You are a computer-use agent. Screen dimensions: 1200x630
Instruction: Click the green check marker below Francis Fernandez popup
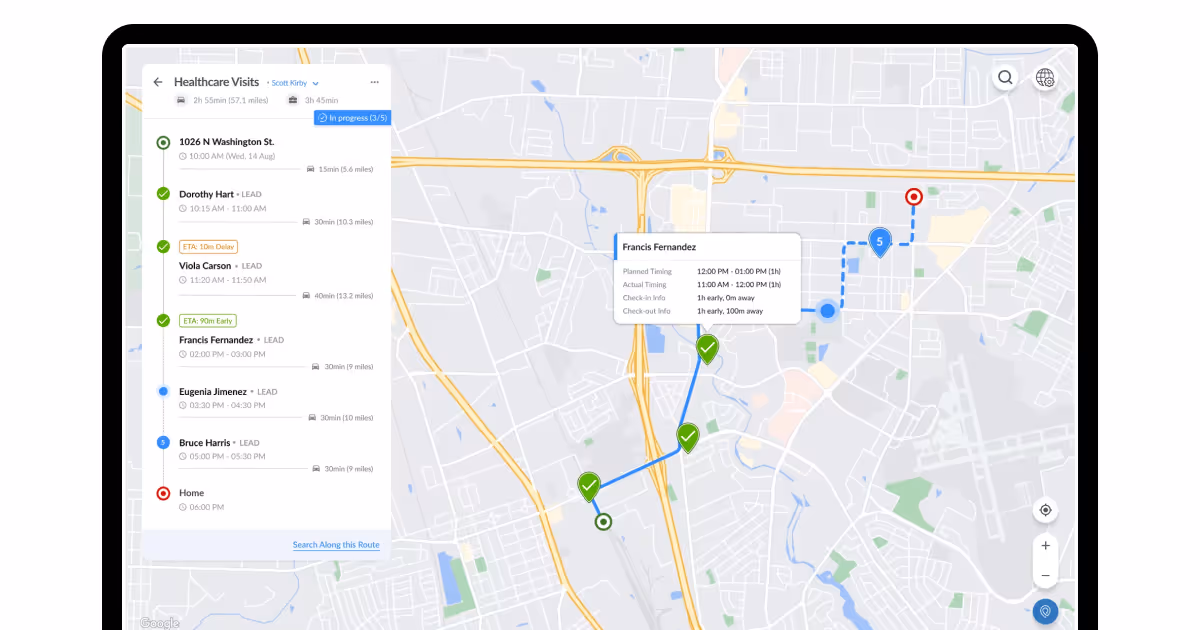(x=707, y=349)
